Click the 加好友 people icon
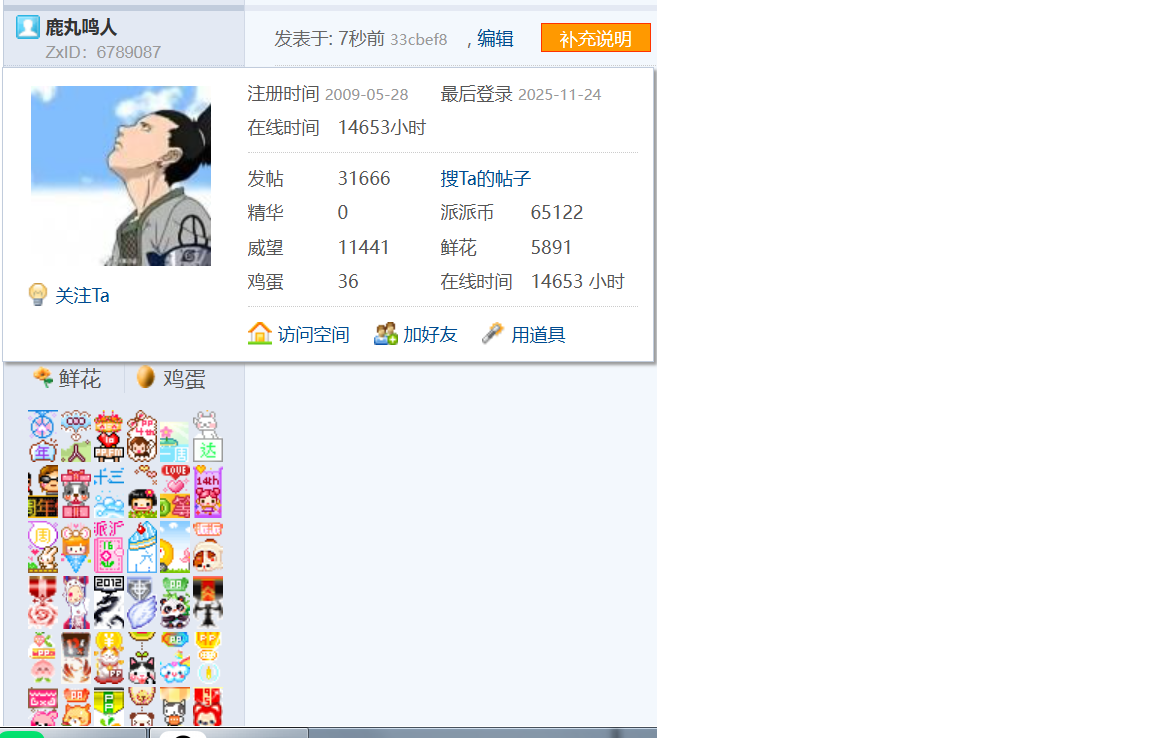 (385, 334)
